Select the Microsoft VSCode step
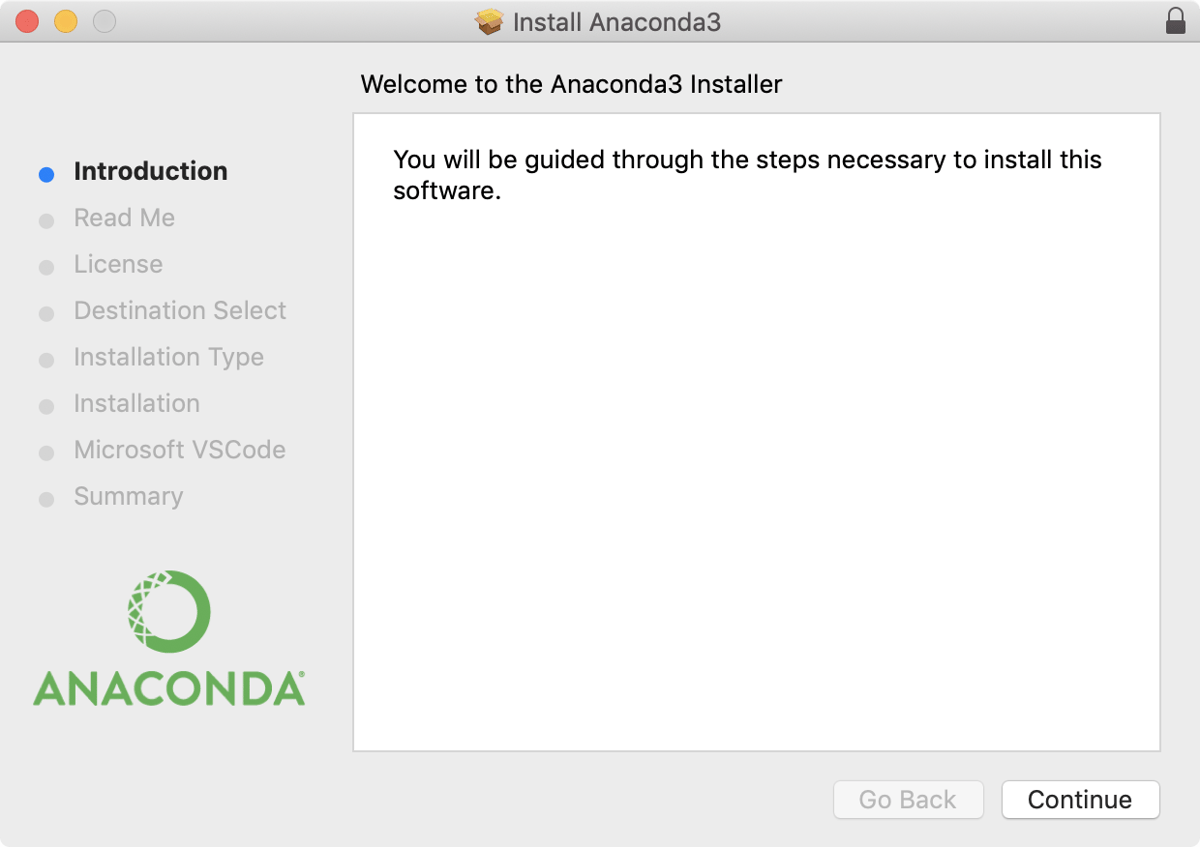This screenshot has width=1200, height=847. pyautogui.click(x=180, y=450)
